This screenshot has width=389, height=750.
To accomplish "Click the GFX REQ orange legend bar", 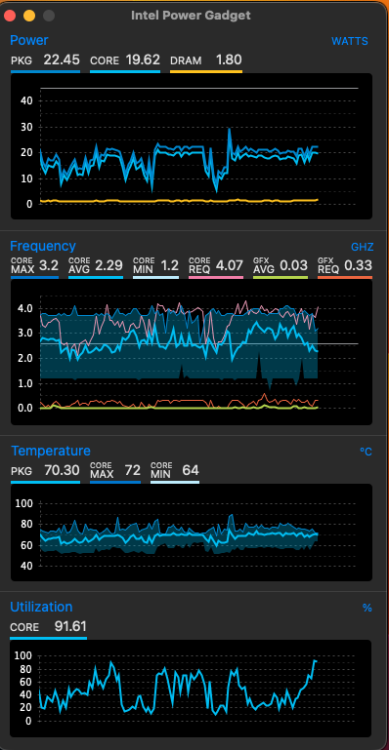I will click(x=345, y=277).
